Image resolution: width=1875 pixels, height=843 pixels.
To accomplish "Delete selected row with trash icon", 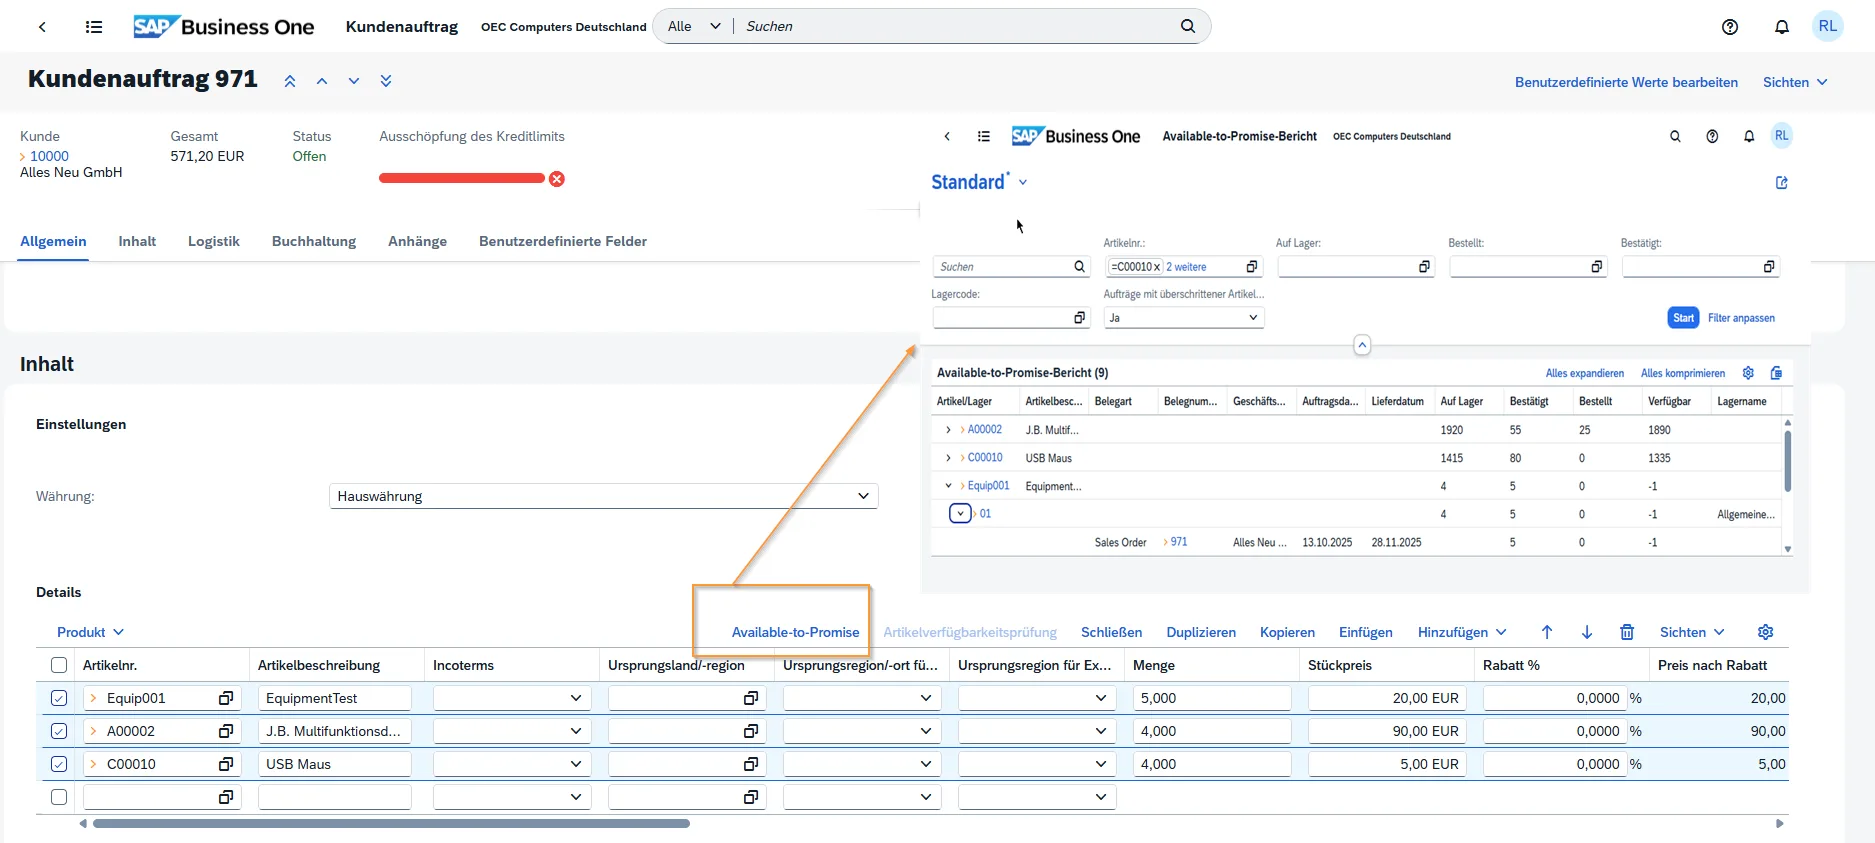I will 1627,632.
